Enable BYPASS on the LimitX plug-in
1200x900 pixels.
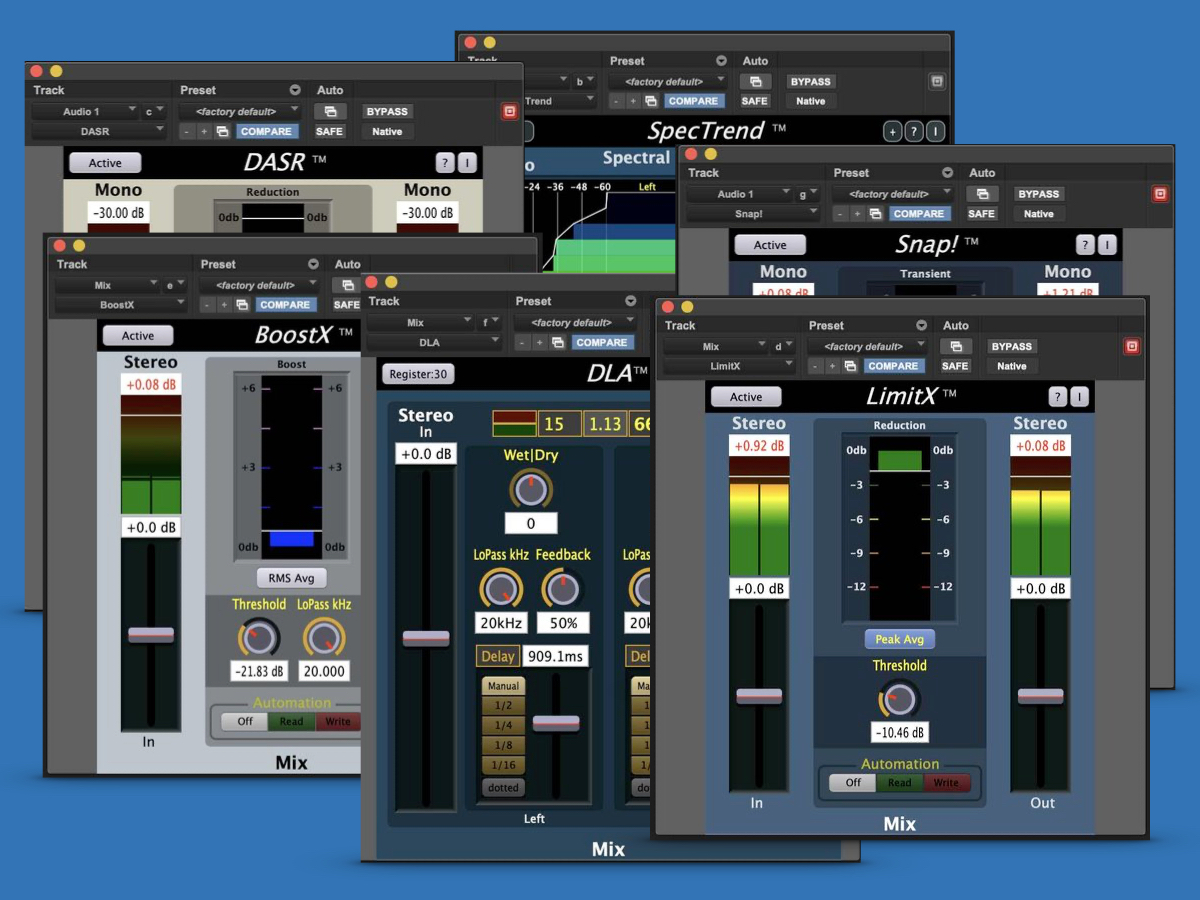[1012, 346]
